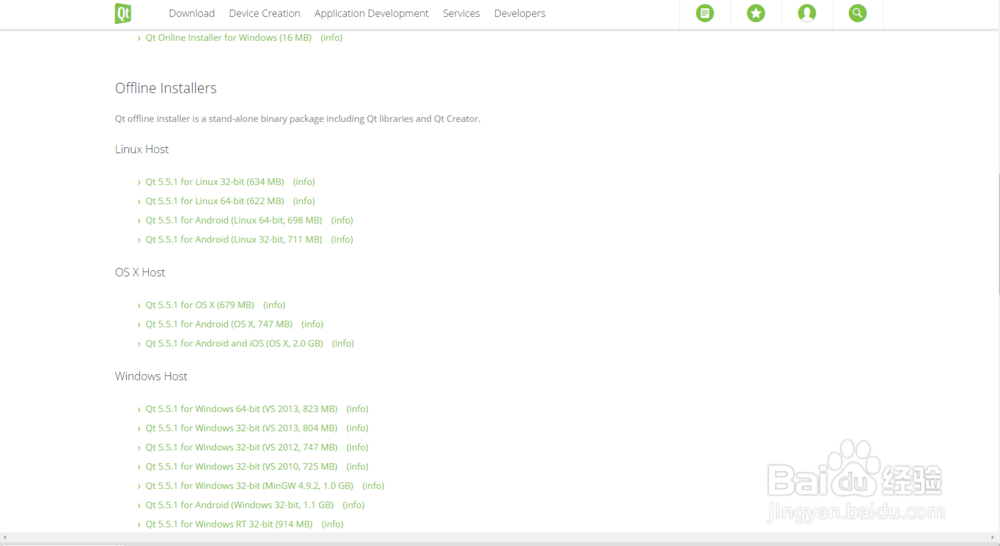Open the user account icon

807,13
